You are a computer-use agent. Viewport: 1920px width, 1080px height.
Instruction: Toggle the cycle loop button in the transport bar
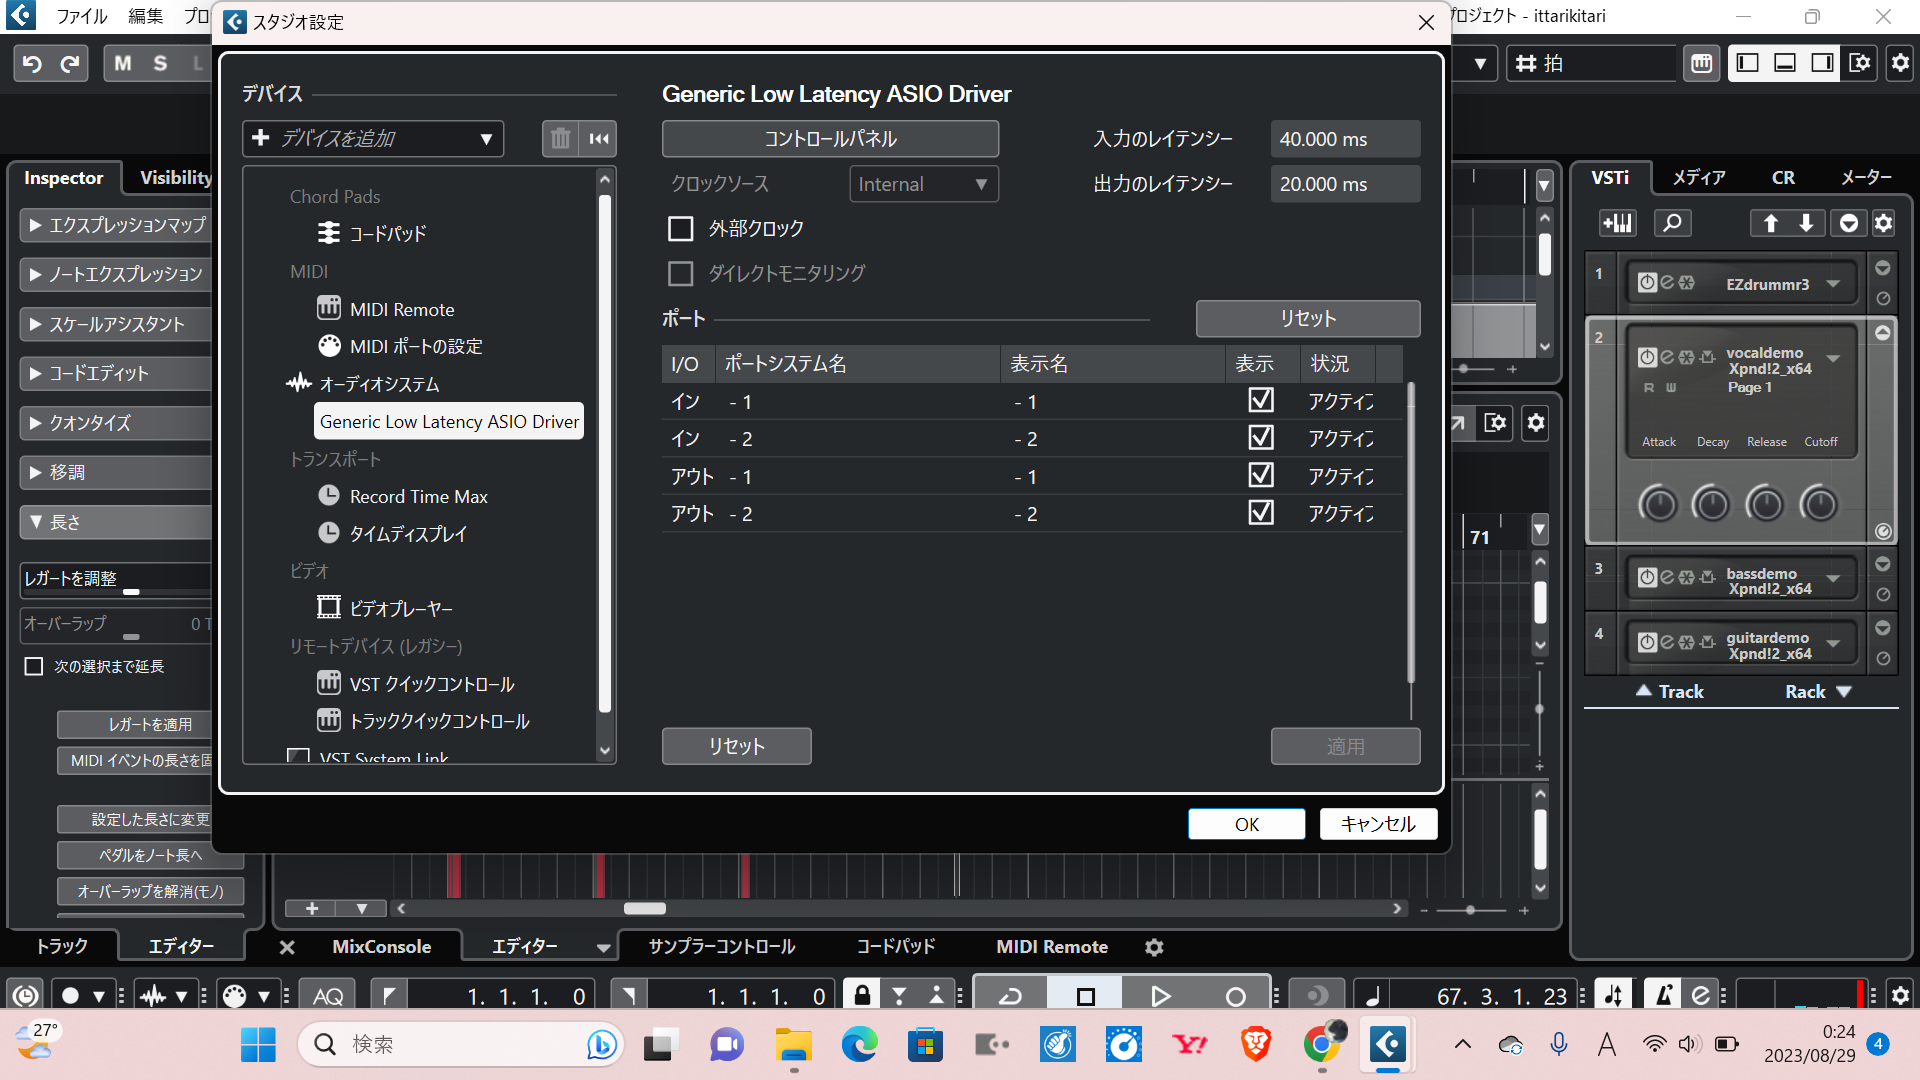[1010, 995]
